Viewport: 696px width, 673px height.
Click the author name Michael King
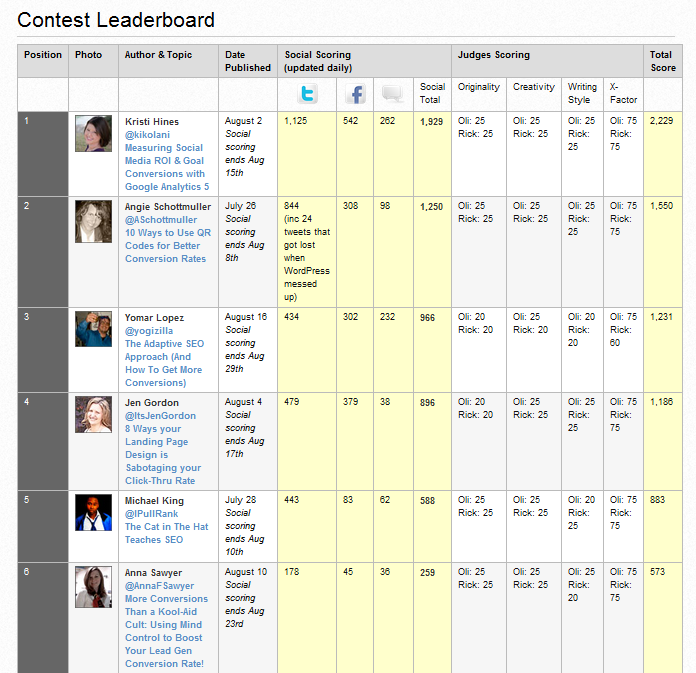coord(154,501)
